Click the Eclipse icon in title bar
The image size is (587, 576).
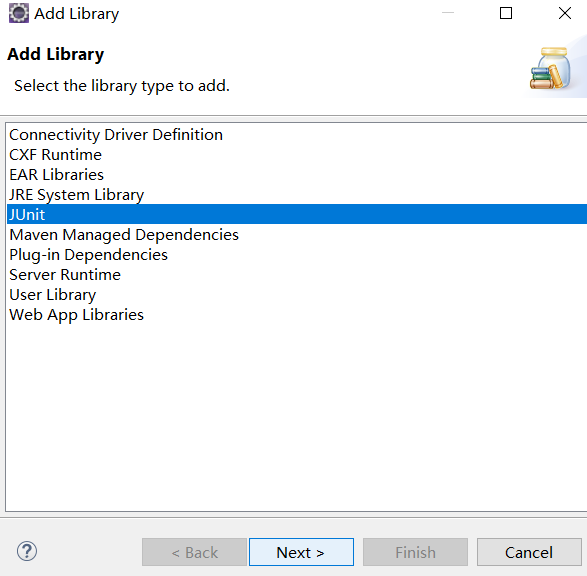click(x=18, y=13)
